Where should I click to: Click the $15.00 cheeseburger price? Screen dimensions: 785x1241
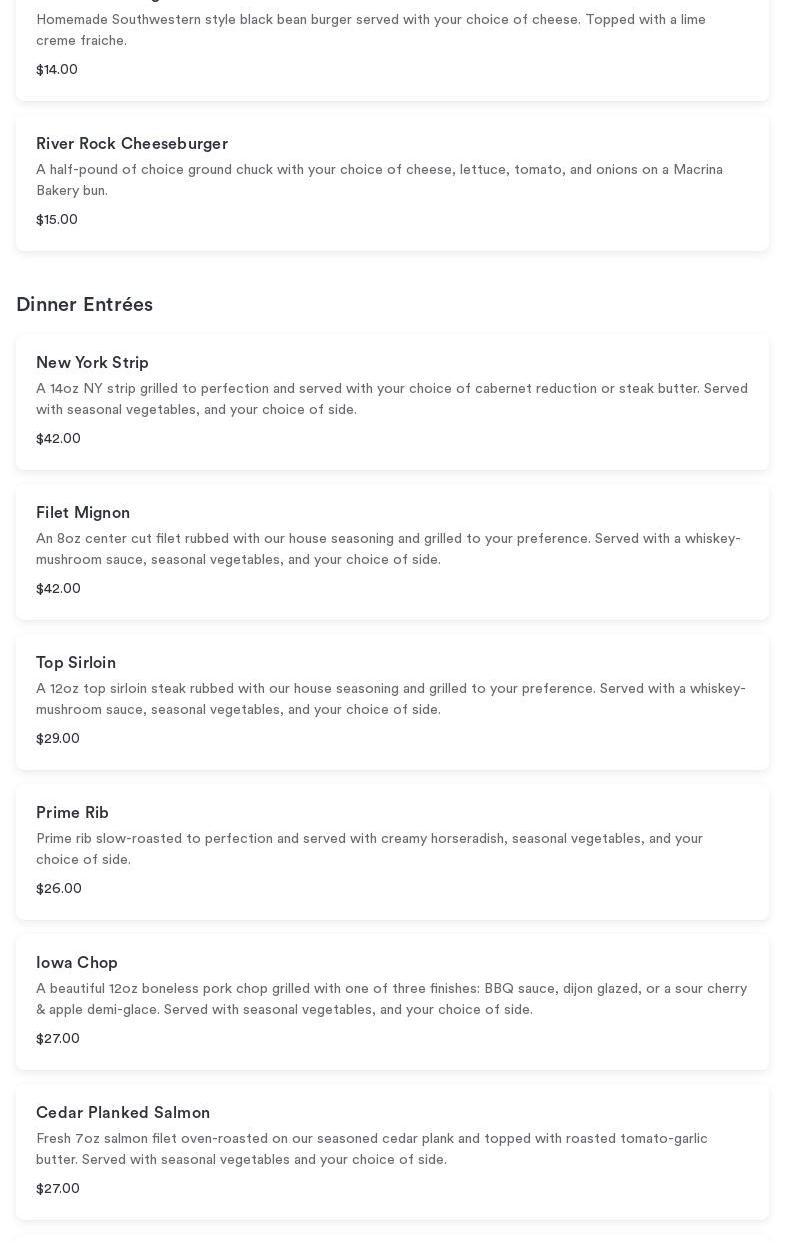tap(57, 220)
